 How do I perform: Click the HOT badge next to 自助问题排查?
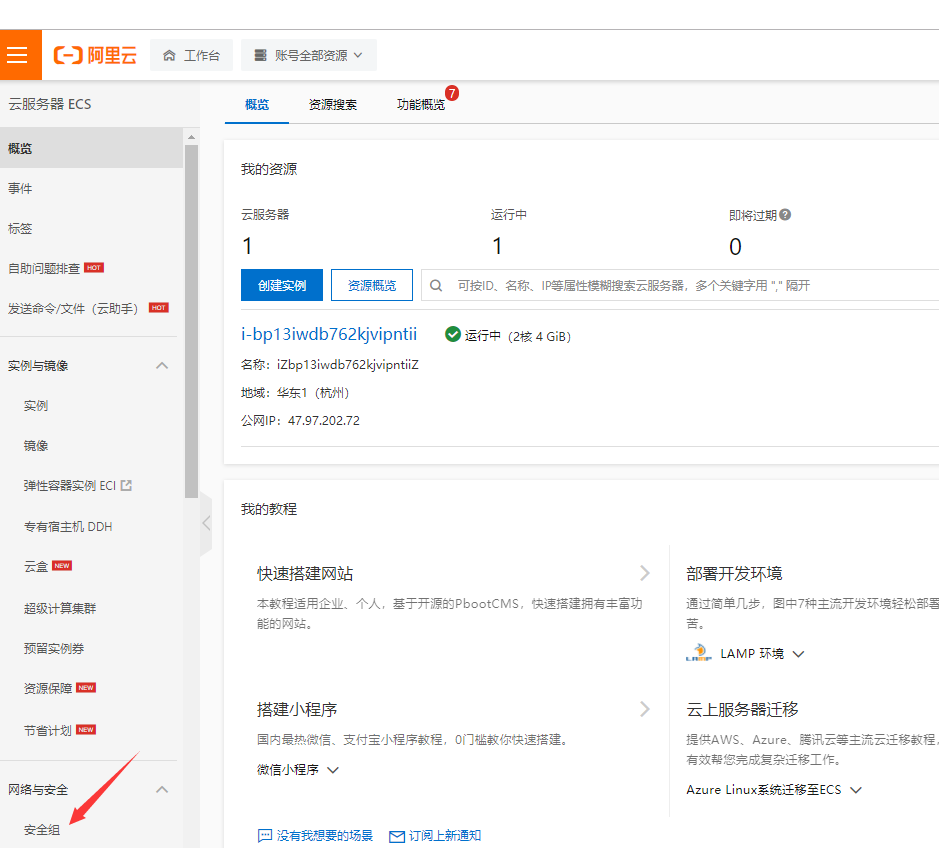pyautogui.click(x=94, y=268)
